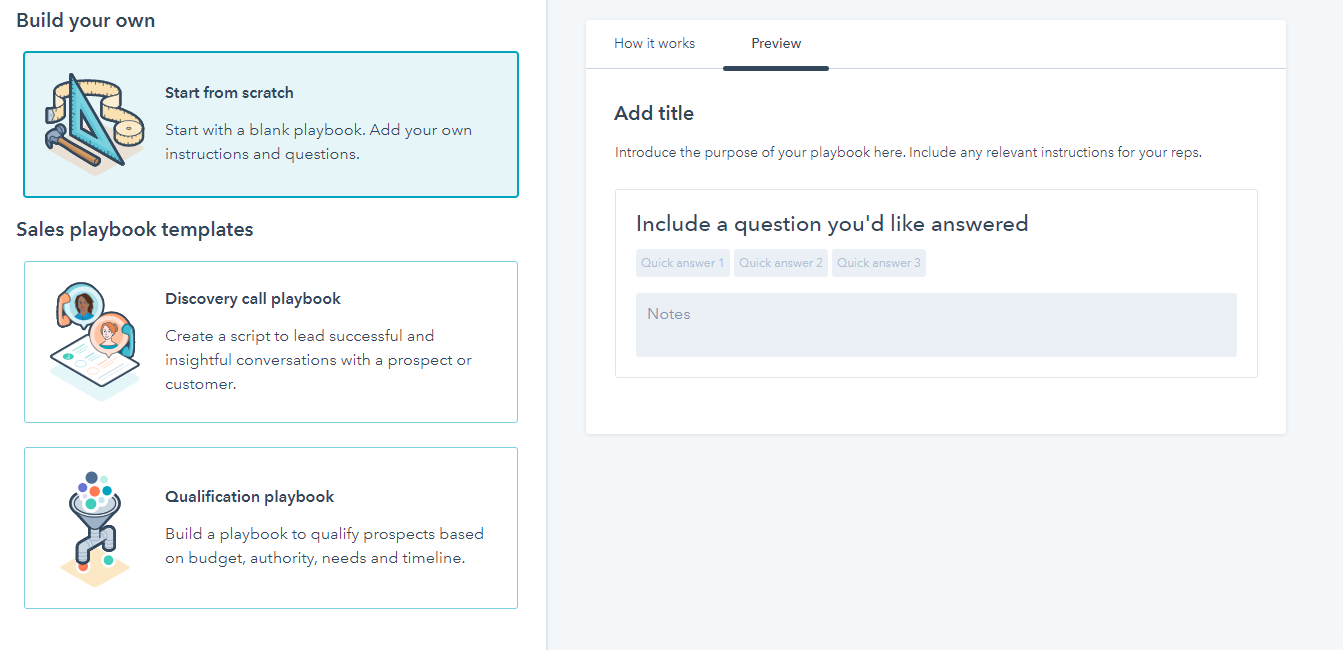Click the Add title heading
The height and width of the screenshot is (650, 1343).
pyautogui.click(x=654, y=114)
